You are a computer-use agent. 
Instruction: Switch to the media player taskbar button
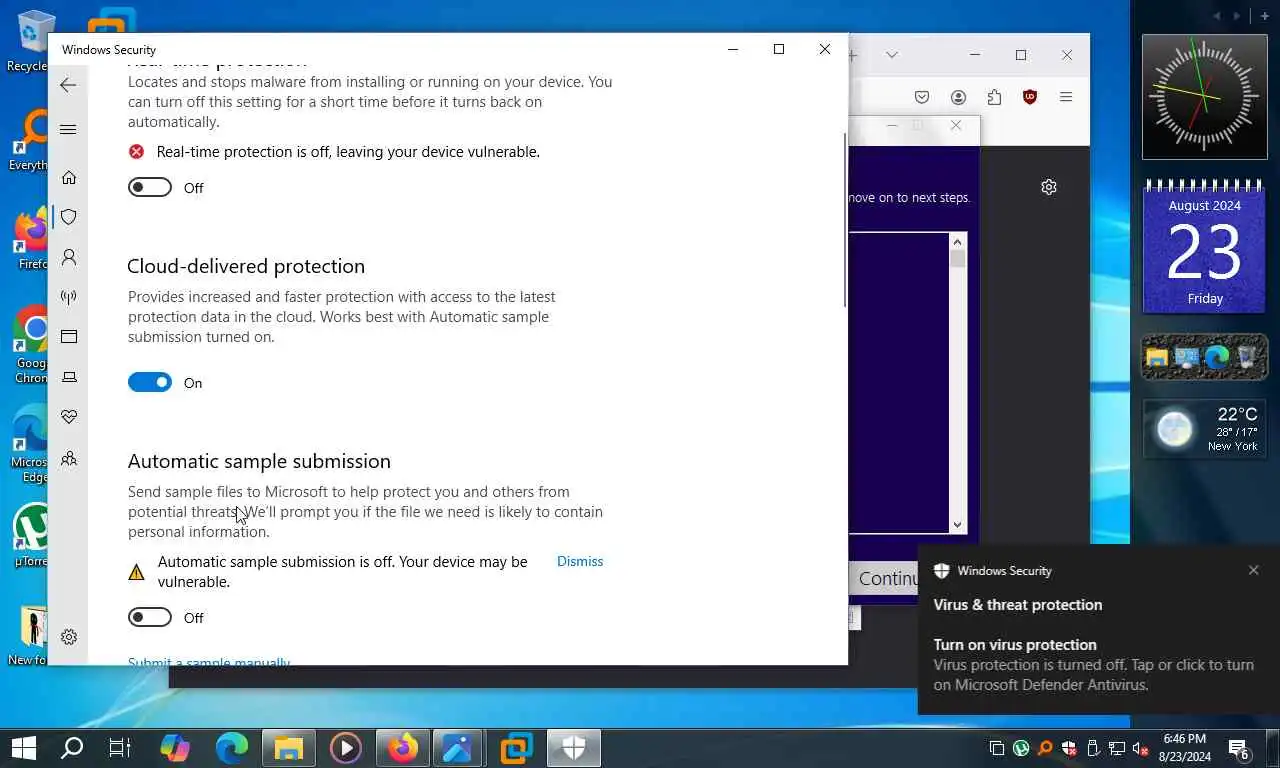point(346,748)
